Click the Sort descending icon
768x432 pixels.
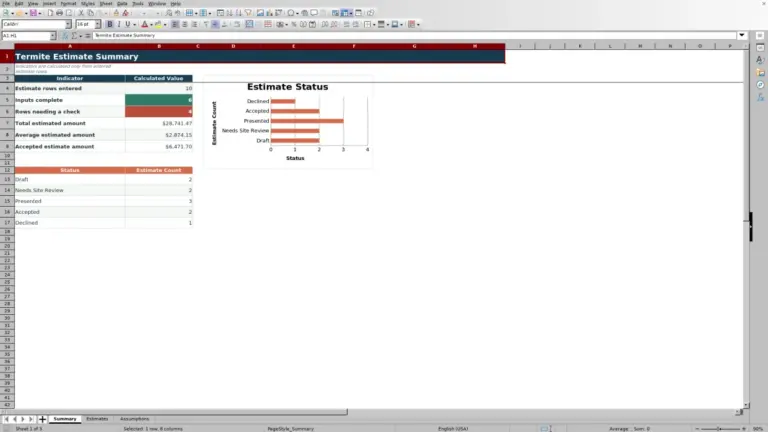coord(239,13)
